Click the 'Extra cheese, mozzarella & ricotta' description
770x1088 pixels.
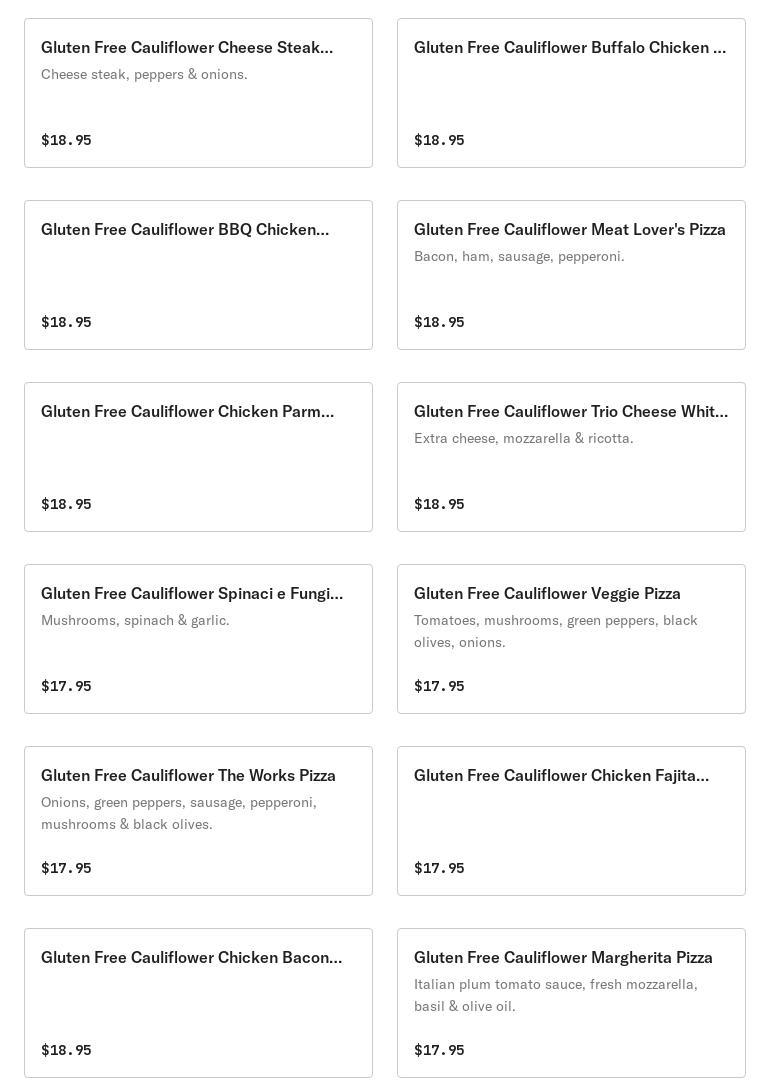(x=523, y=439)
